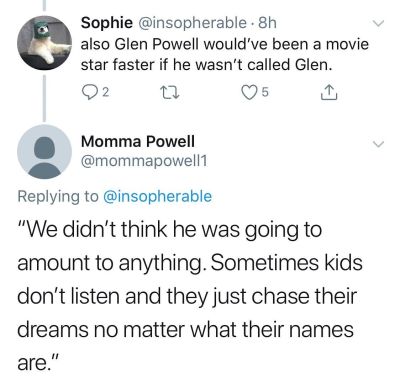Expand Momma Powell's tweet options chevron
Image resolution: width=400 pixels, height=384 pixels.
pos(378,144)
